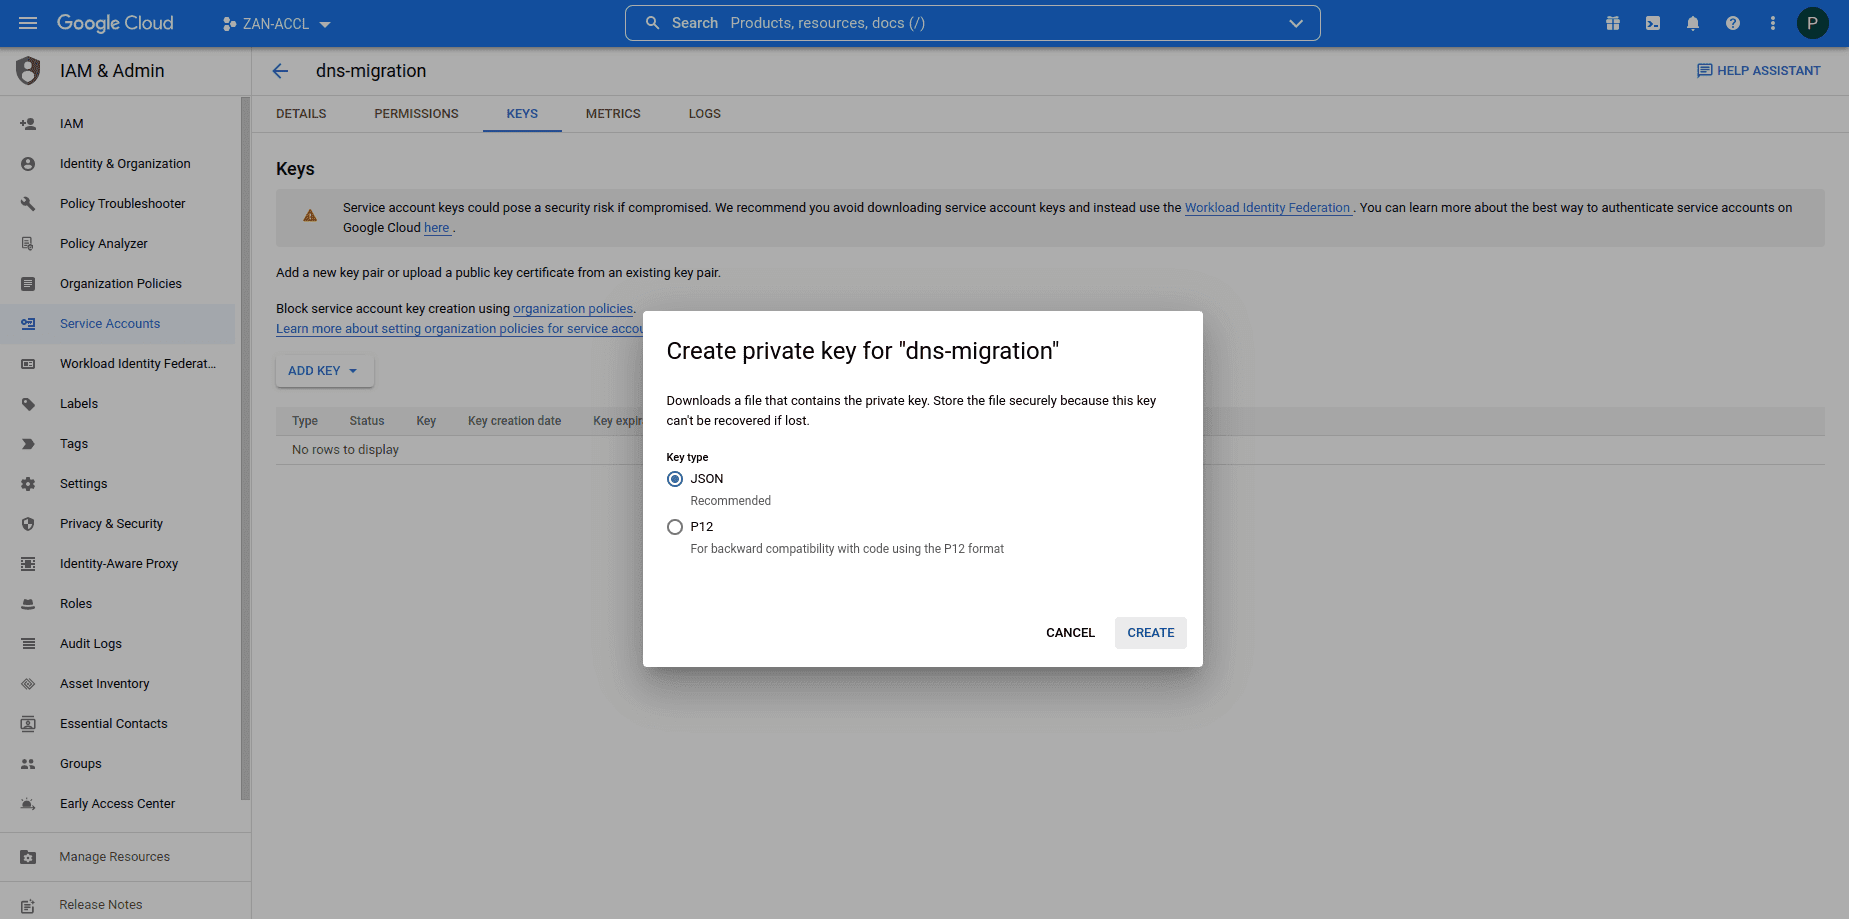Open the Workload Identity Federation link
1849x919 pixels.
point(1267,208)
